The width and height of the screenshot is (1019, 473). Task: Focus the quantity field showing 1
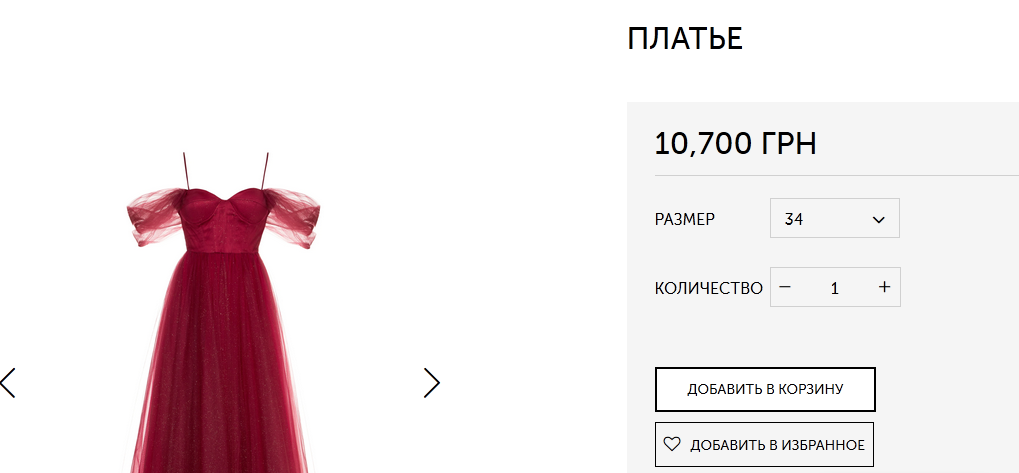point(834,287)
